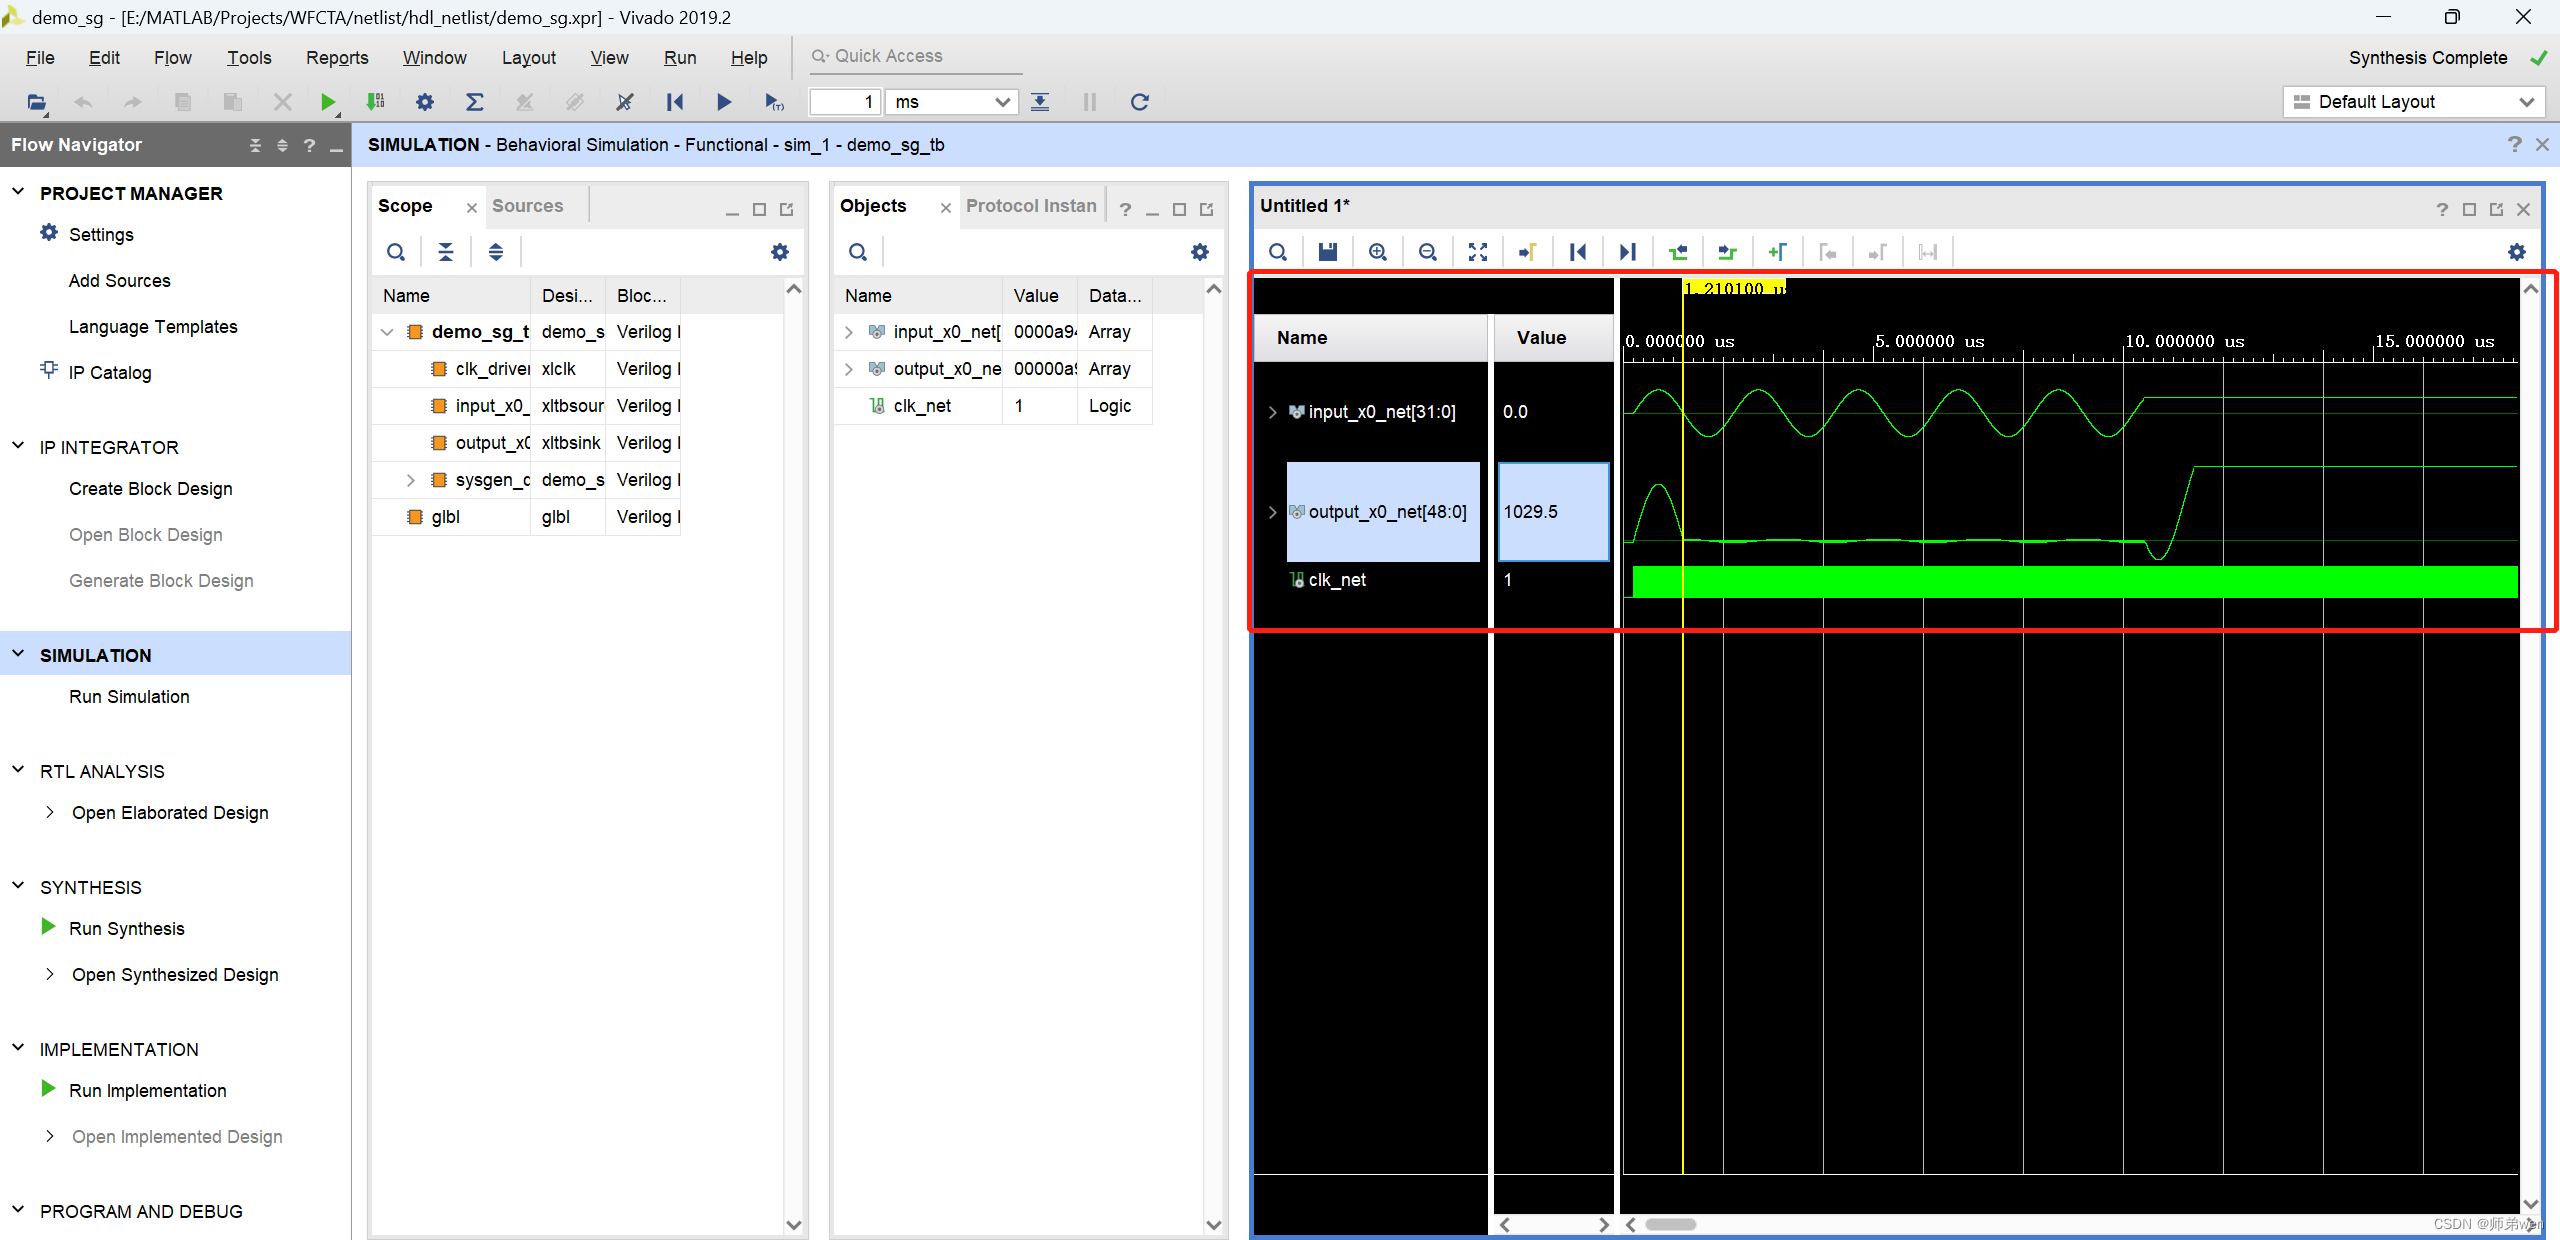Click the Run All simulation icon
2560x1240 pixels.
(x=724, y=101)
